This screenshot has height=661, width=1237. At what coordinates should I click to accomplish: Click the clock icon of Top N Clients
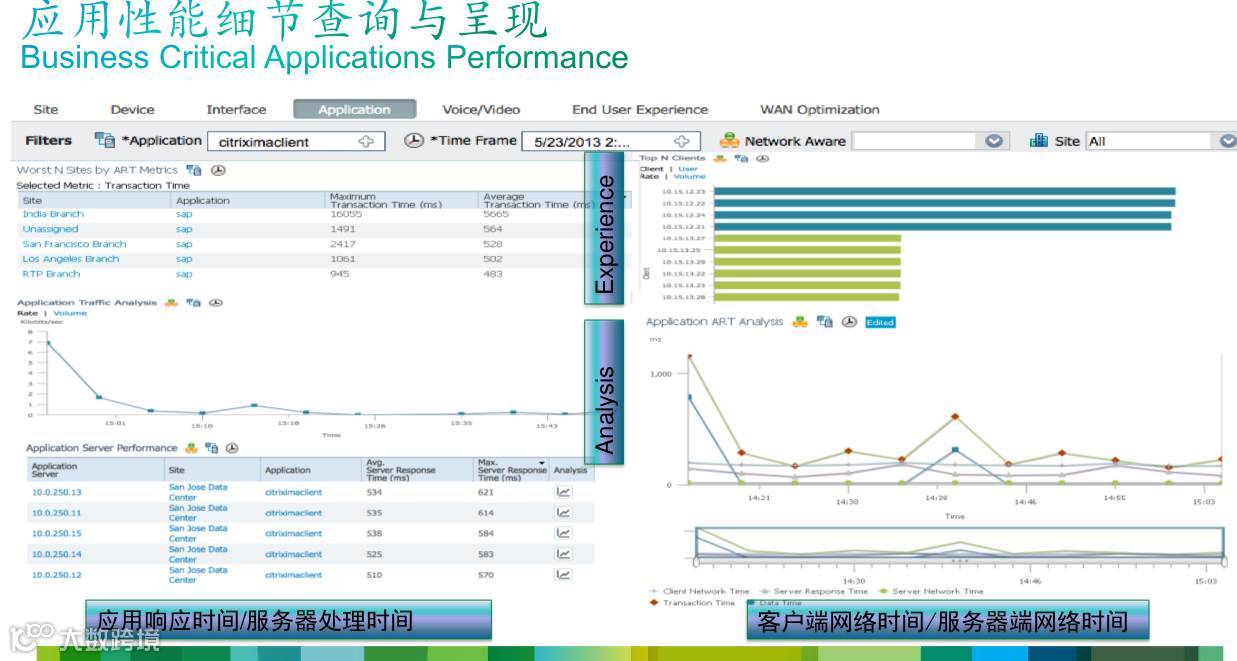pos(762,158)
